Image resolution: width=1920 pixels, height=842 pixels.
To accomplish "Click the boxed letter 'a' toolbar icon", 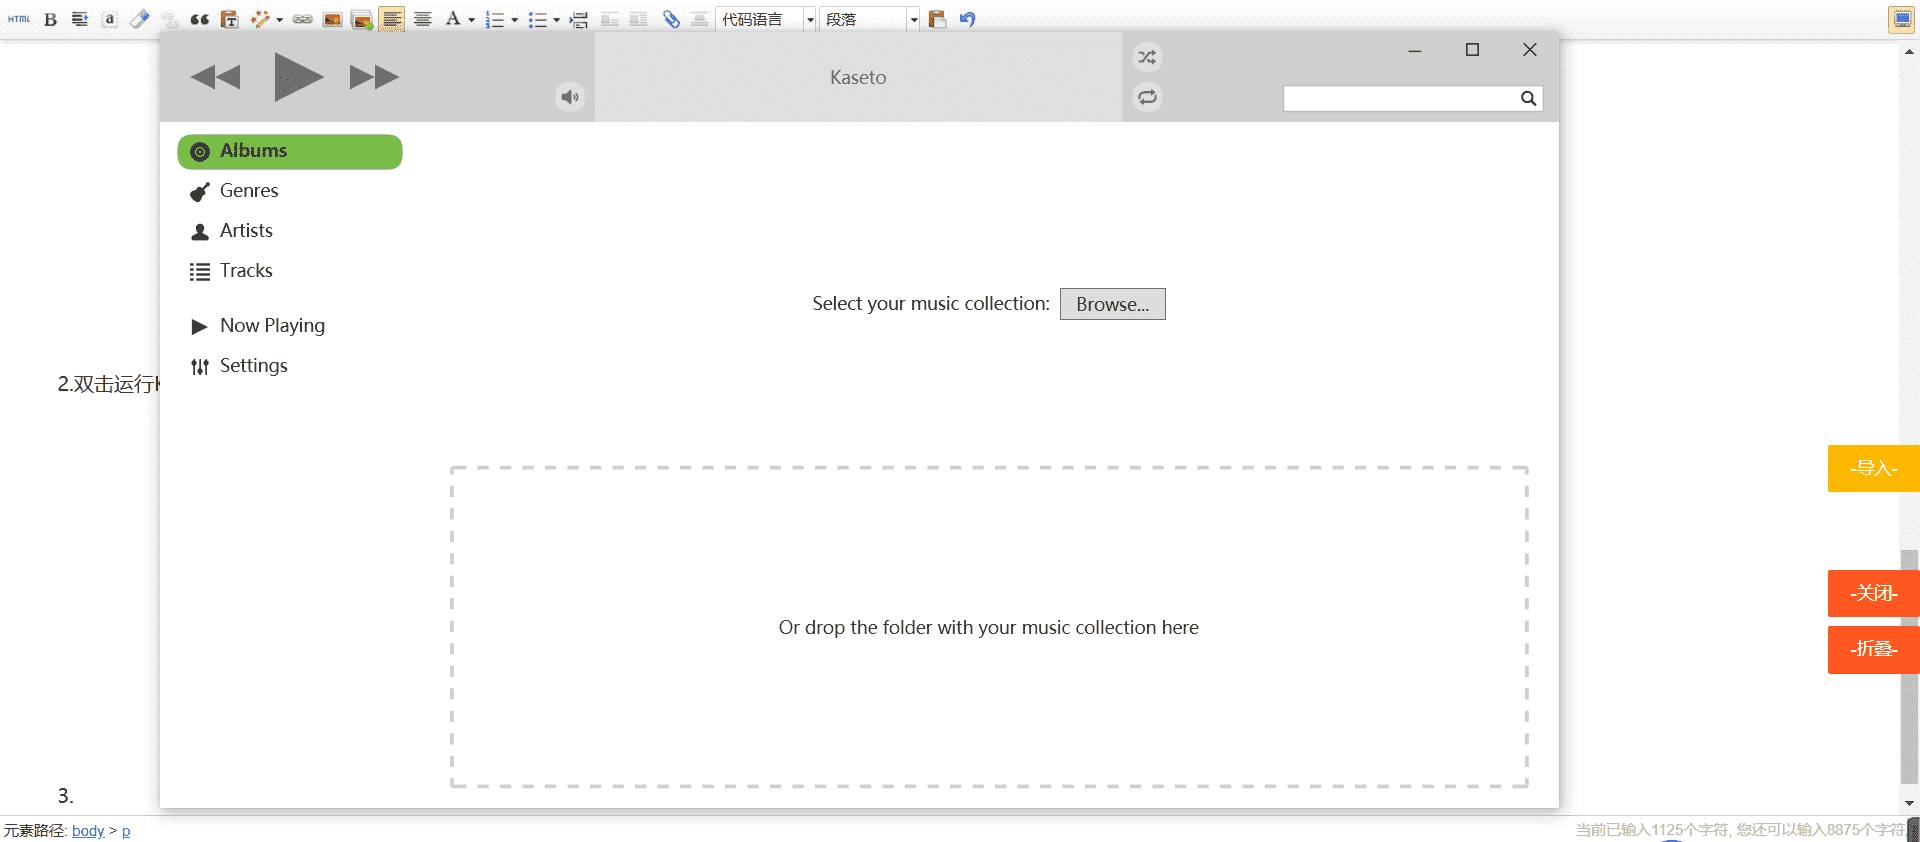I will 110,19.
